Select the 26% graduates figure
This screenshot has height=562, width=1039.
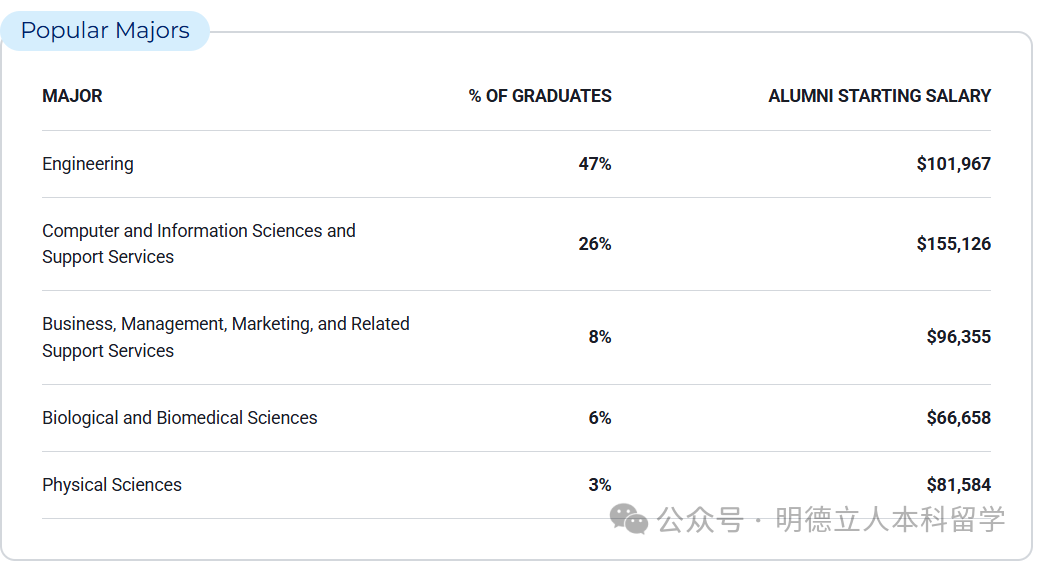[x=595, y=244]
